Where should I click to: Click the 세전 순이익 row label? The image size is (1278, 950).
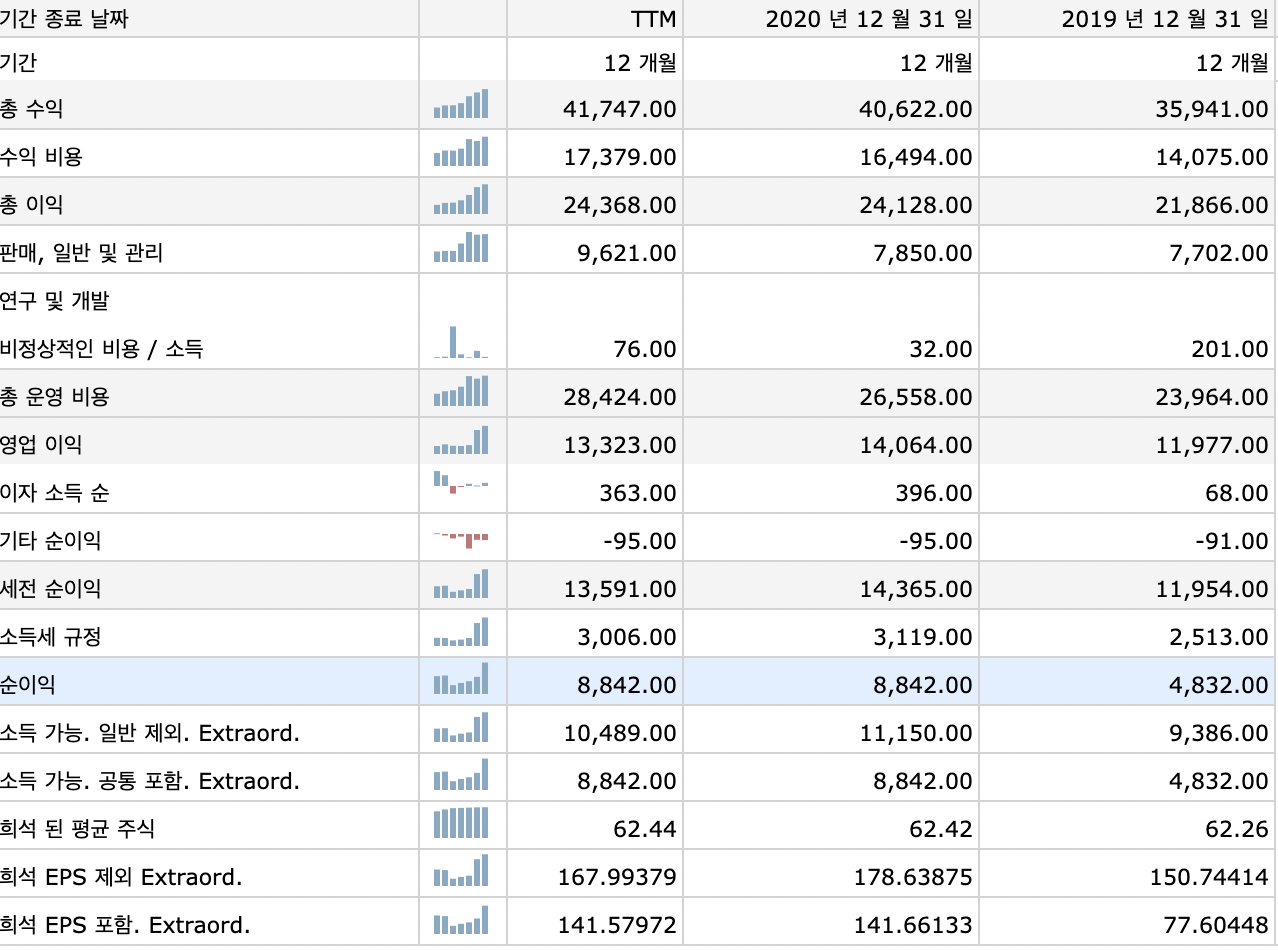[x=50, y=589]
